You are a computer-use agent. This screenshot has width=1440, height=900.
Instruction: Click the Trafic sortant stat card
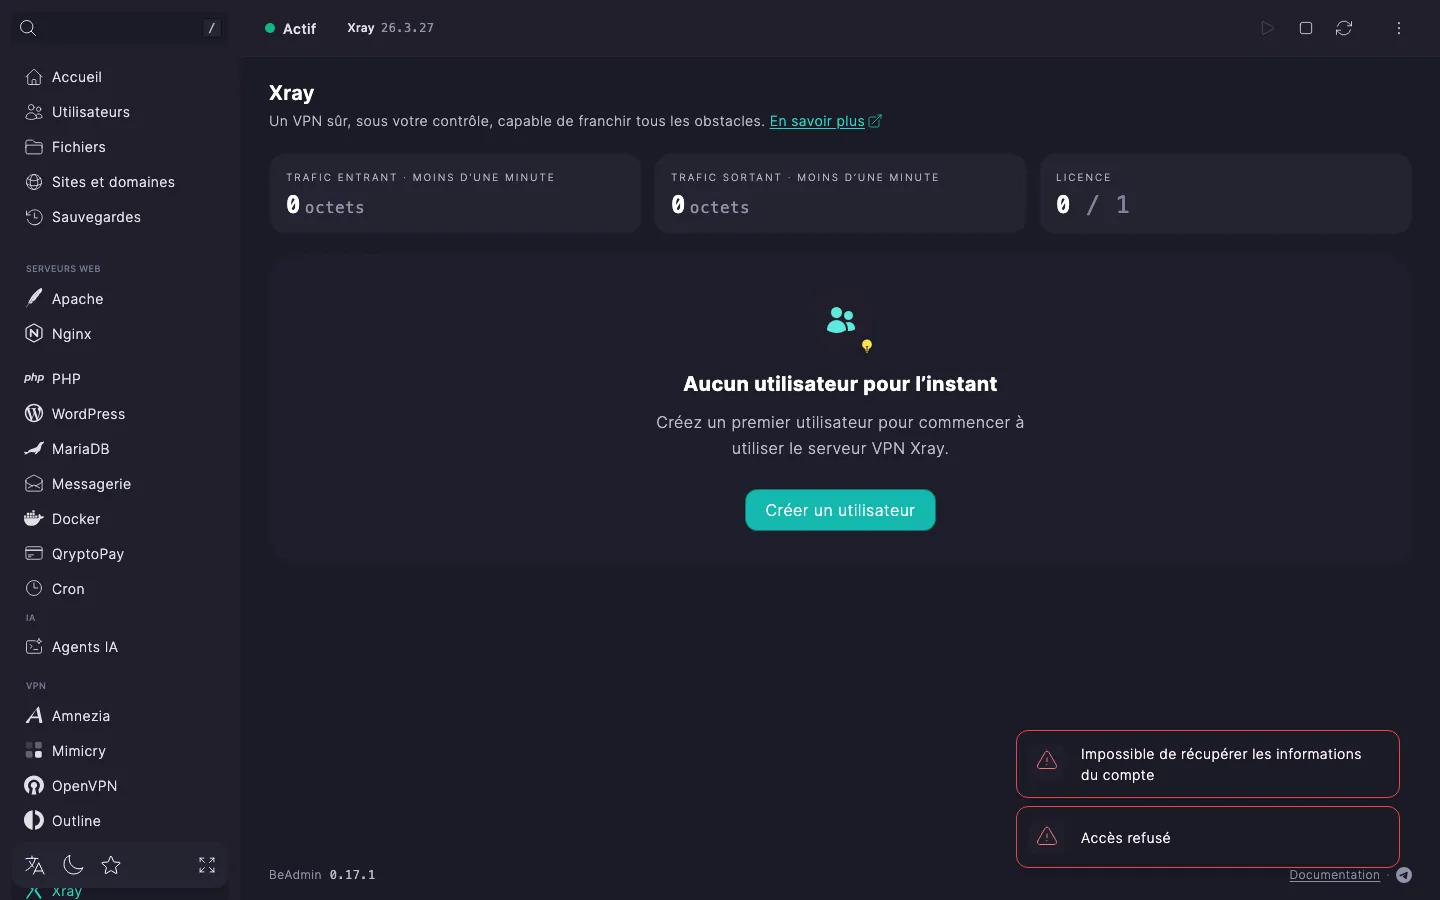[x=840, y=193]
